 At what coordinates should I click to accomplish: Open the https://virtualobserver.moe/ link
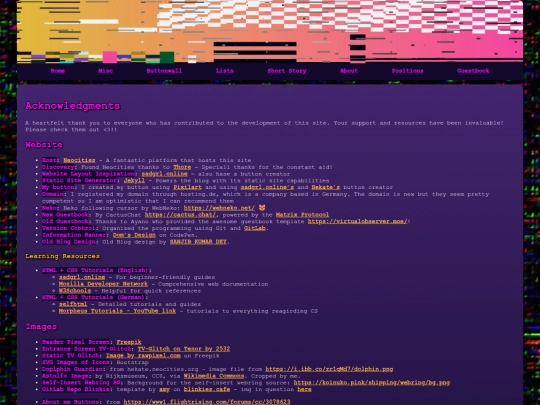[357, 221]
